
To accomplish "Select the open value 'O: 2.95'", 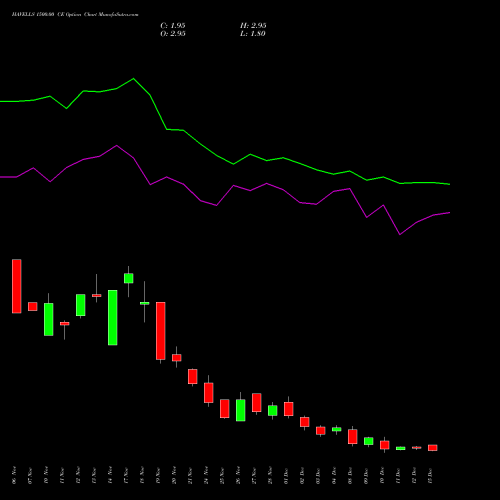I will [x=173, y=34].
